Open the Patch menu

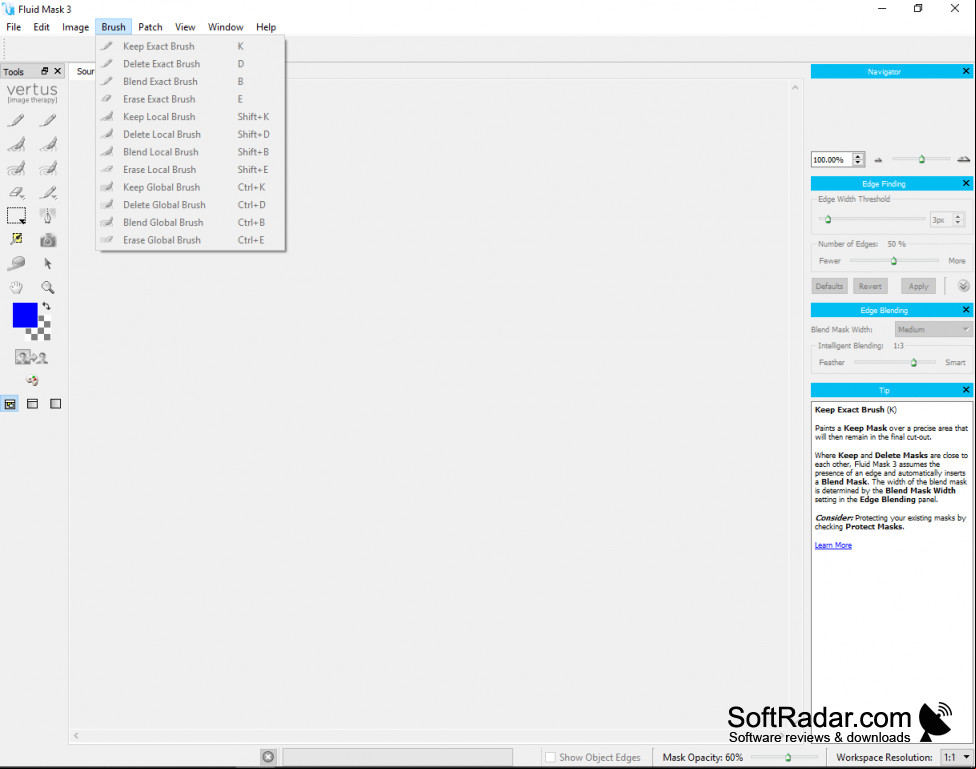pos(150,27)
